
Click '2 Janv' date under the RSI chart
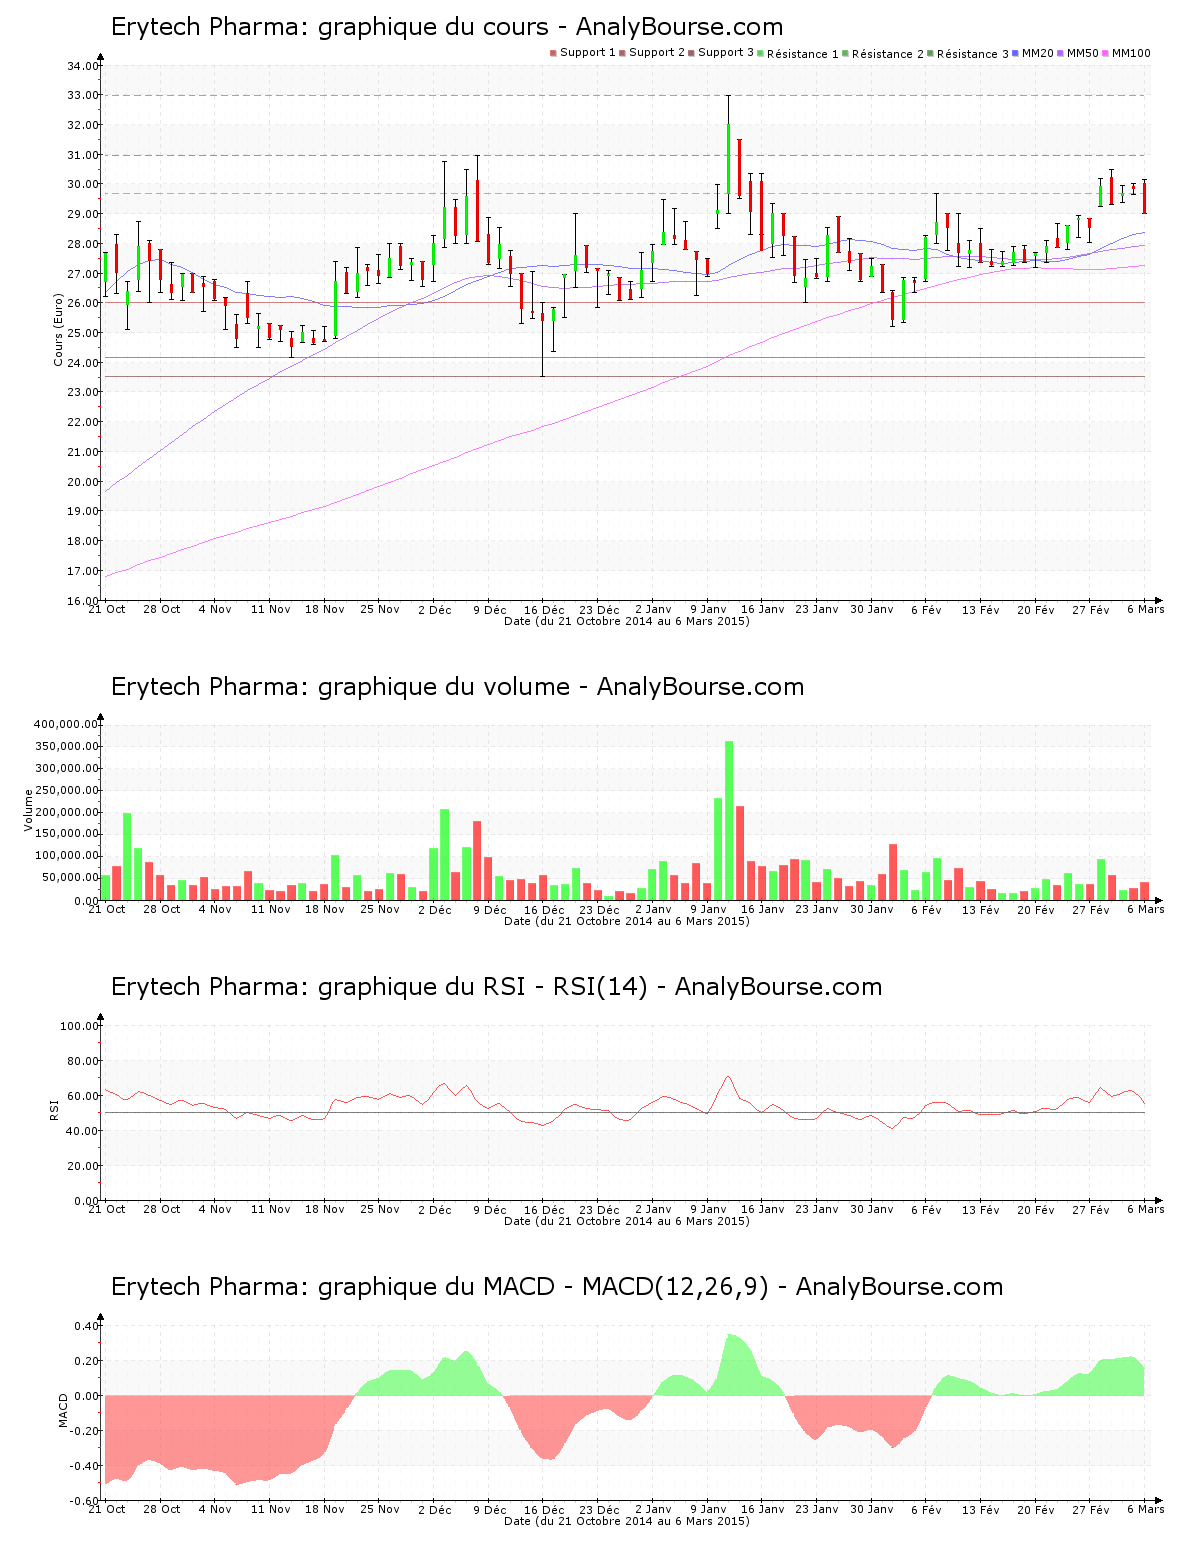tap(653, 1209)
